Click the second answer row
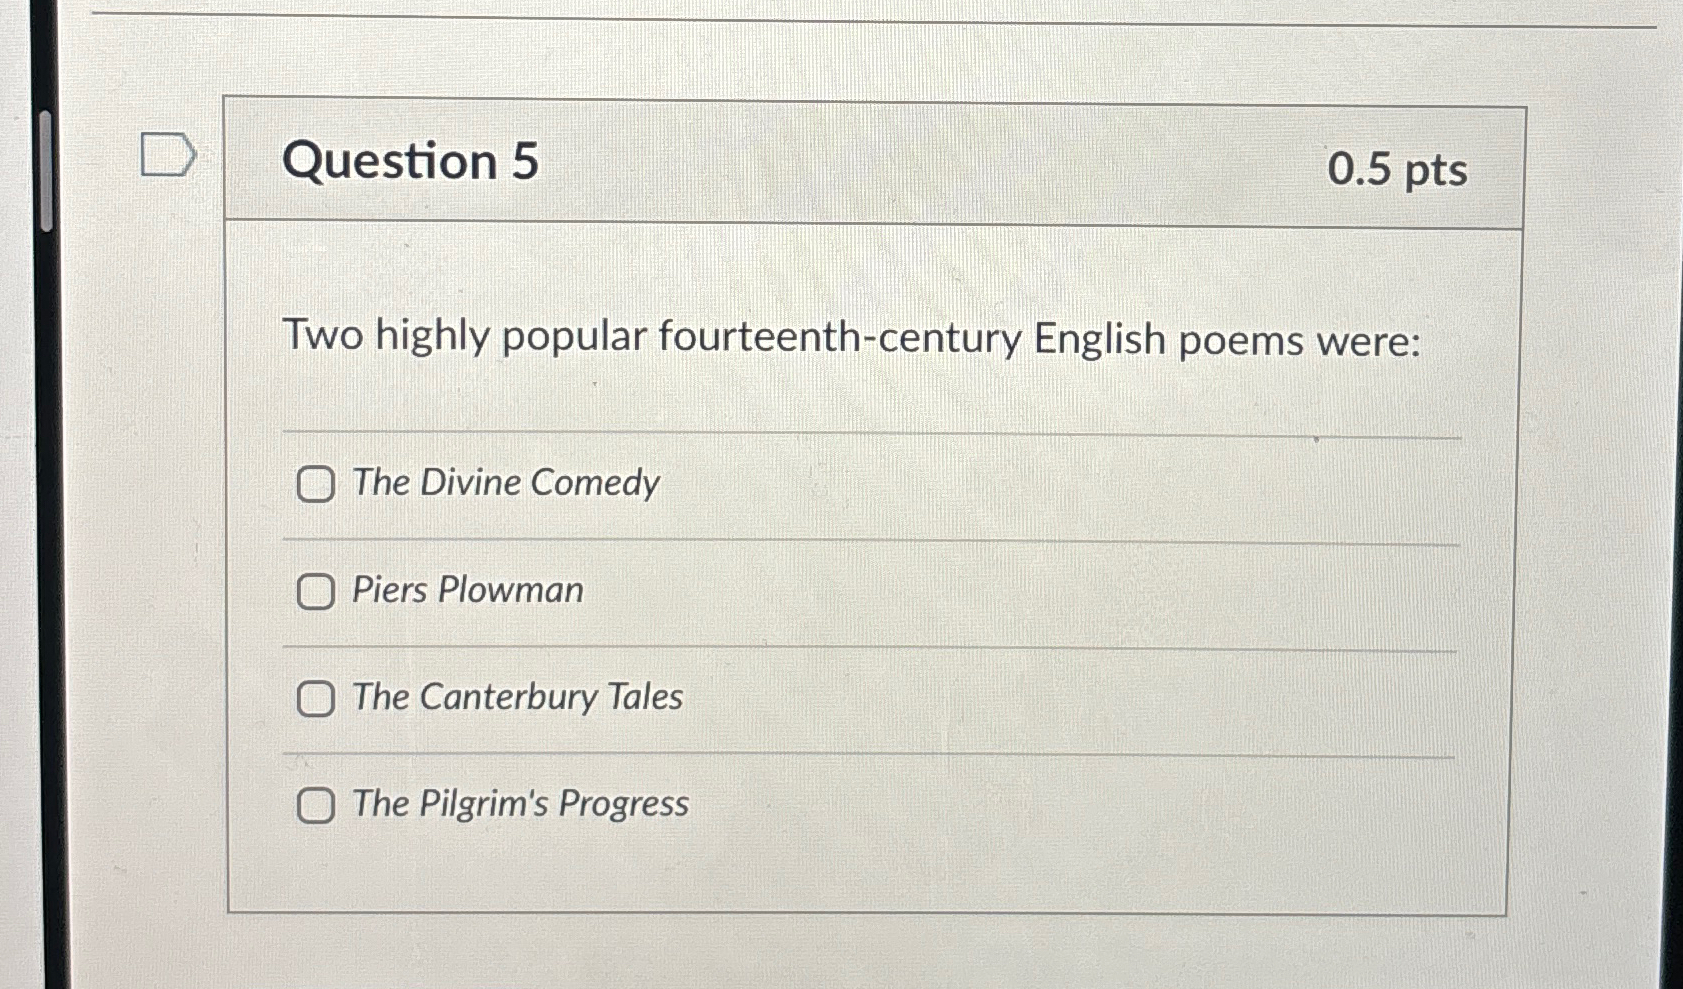 870,593
